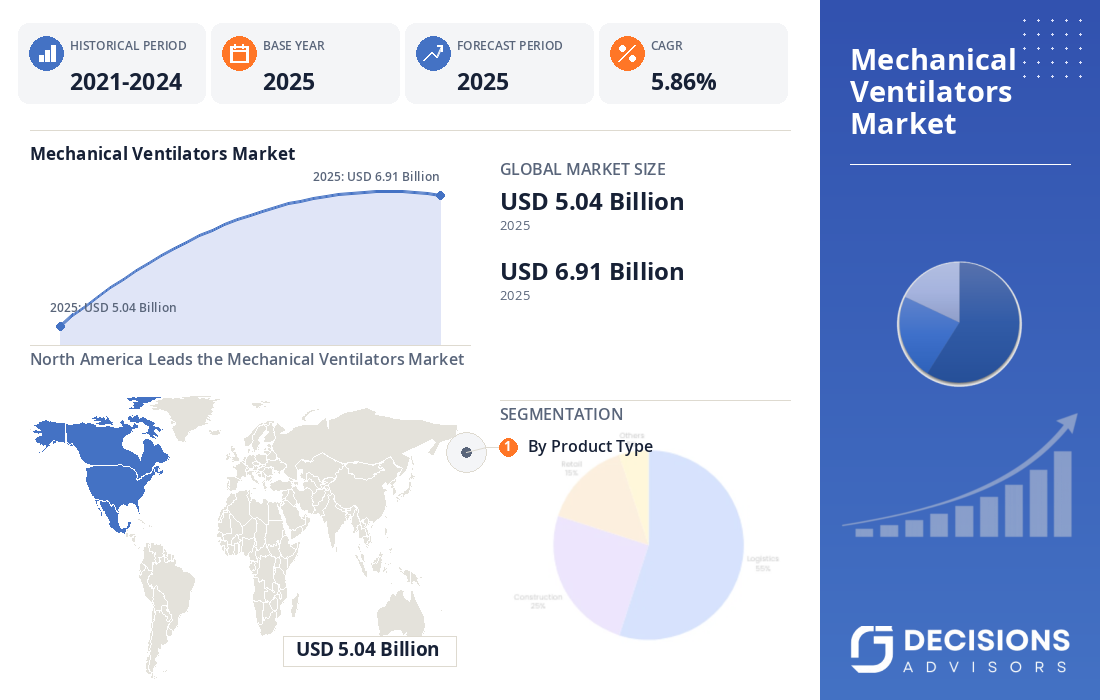The width and height of the screenshot is (1100, 700).
Task: Click the '2025: USD 5.04 Billion' chart label
Action: [x=113, y=307]
